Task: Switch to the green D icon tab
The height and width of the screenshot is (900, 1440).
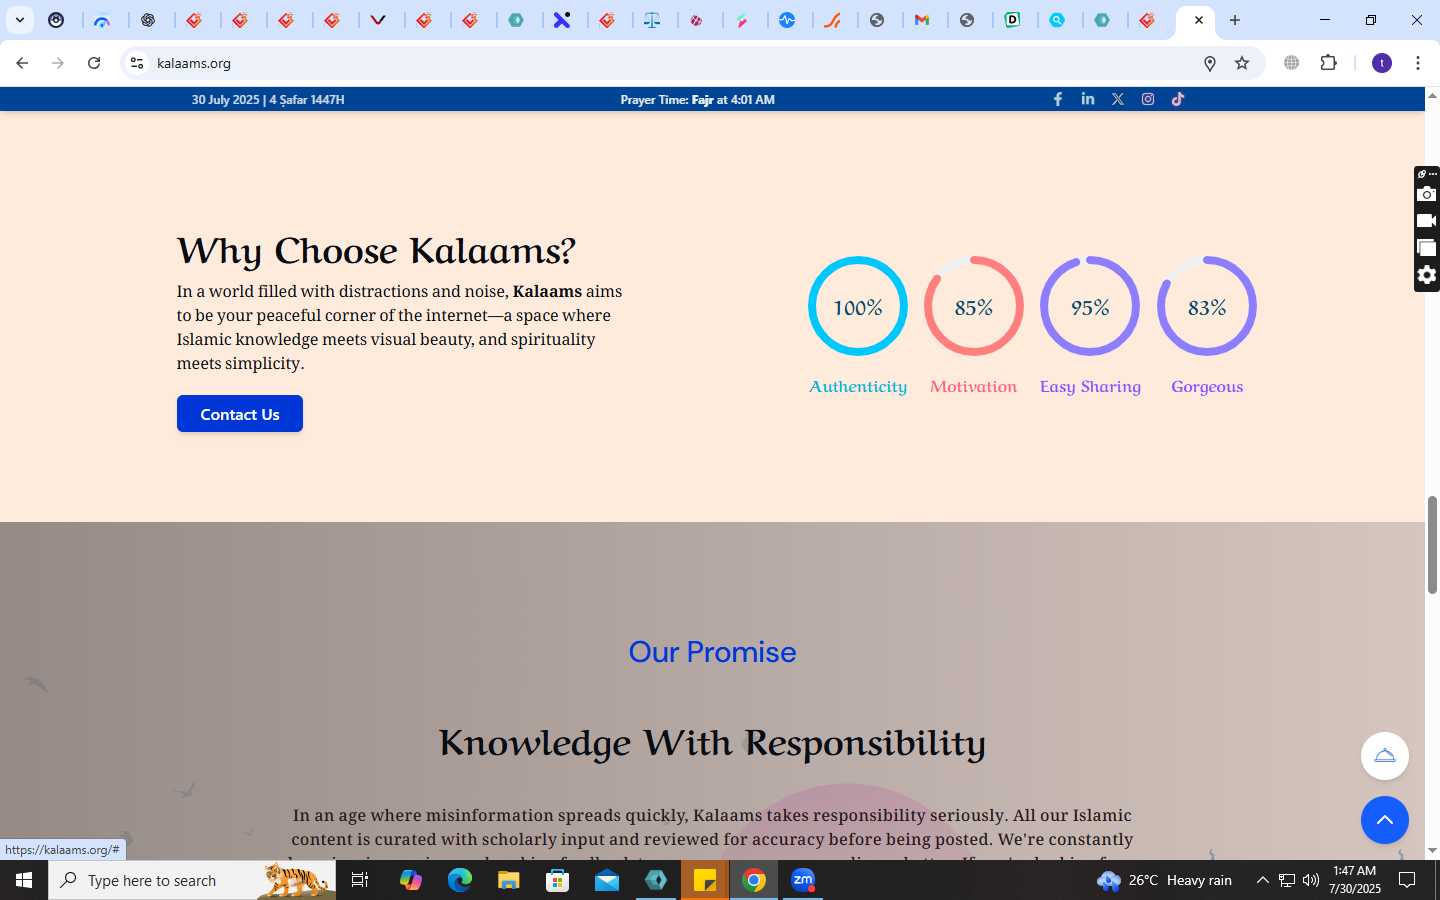Action: pyautogui.click(x=1013, y=20)
